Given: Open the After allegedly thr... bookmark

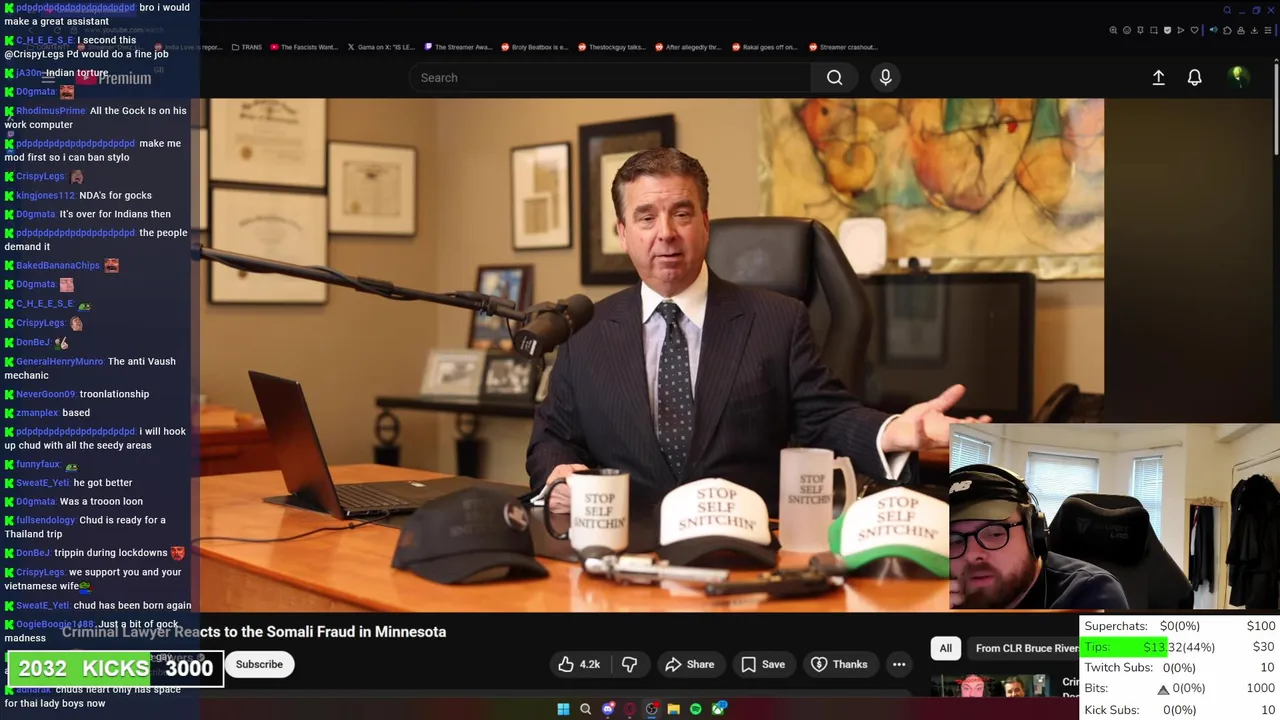Looking at the screenshot, I should [688, 47].
